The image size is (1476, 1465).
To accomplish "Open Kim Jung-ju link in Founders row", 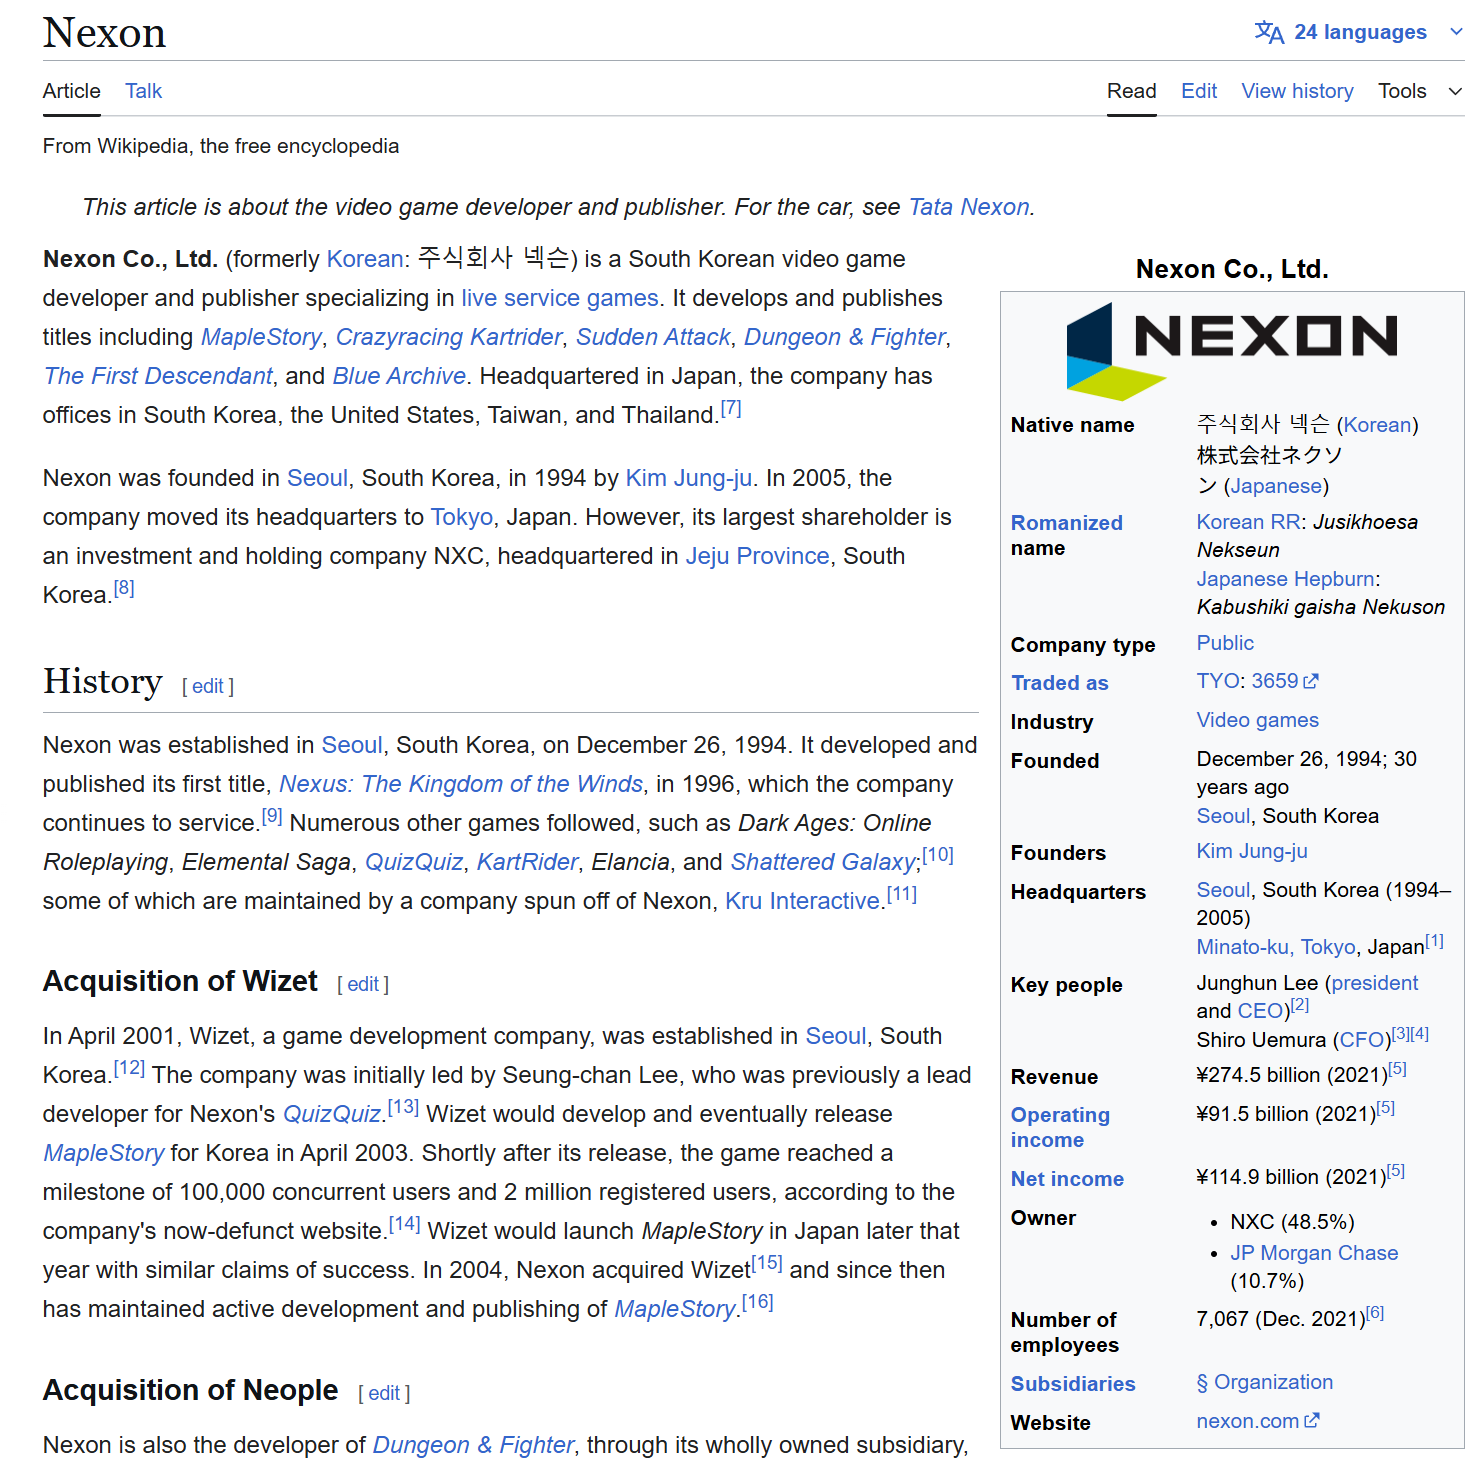I will tap(1252, 851).
